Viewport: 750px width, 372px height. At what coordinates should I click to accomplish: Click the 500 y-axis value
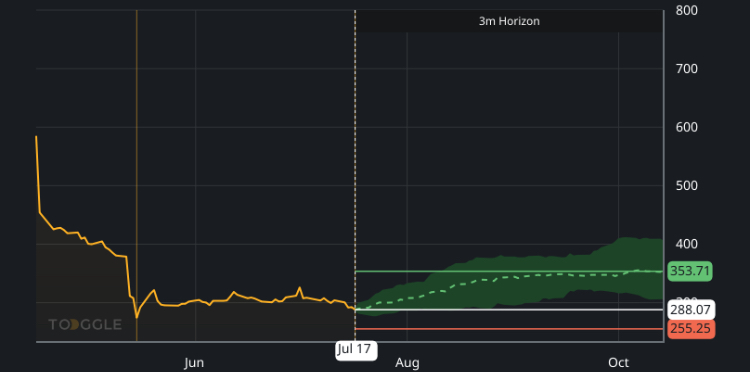pyautogui.click(x=686, y=186)
